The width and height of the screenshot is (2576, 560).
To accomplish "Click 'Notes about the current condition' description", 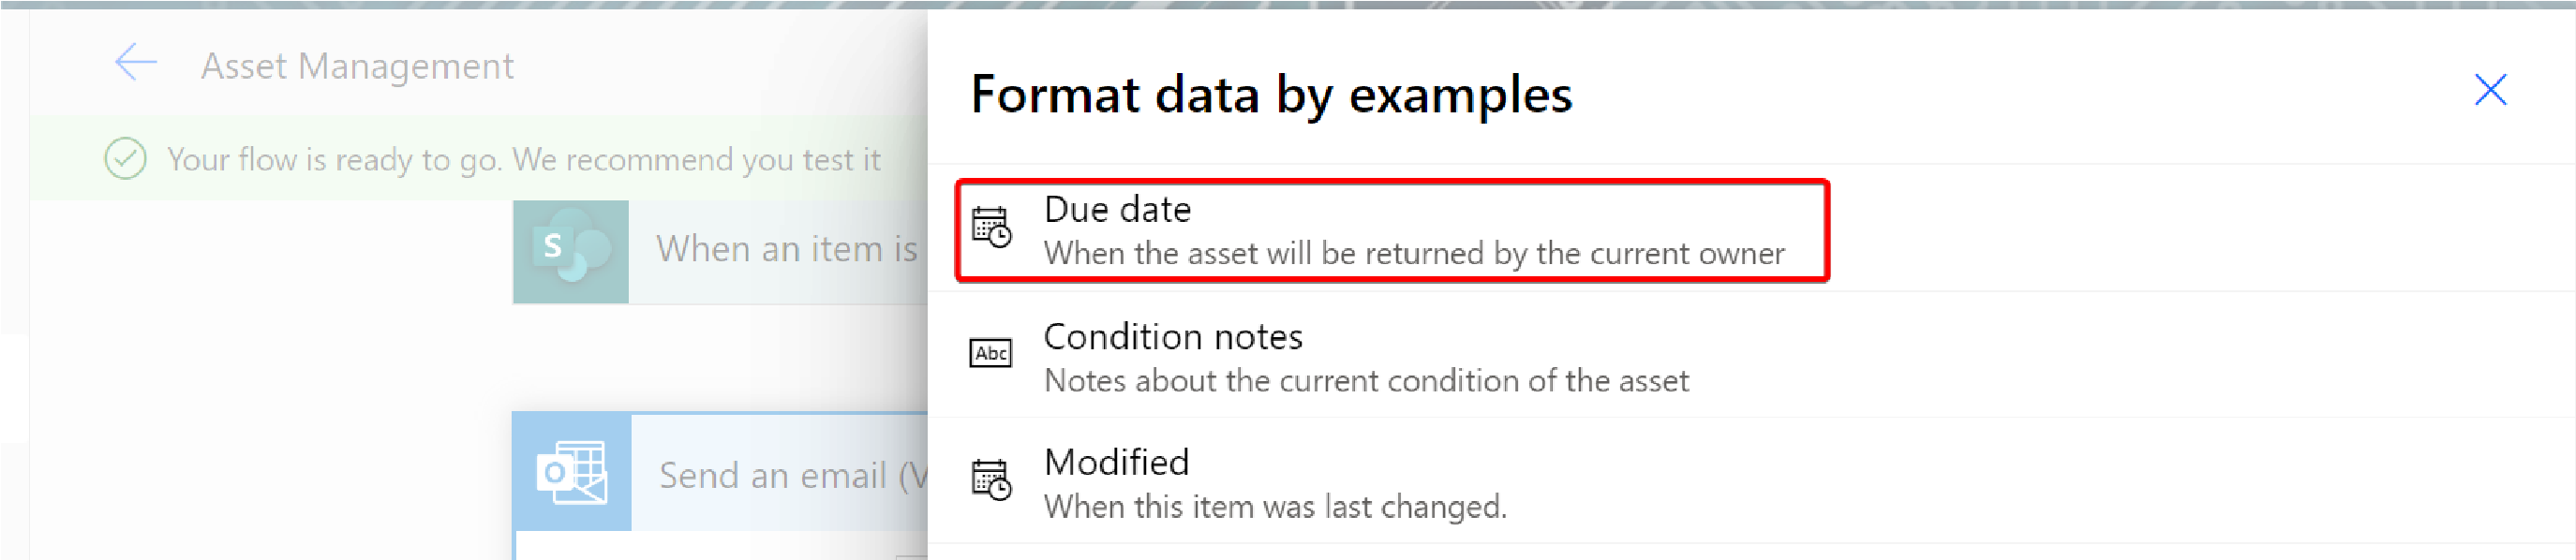I will [1366, 381].
